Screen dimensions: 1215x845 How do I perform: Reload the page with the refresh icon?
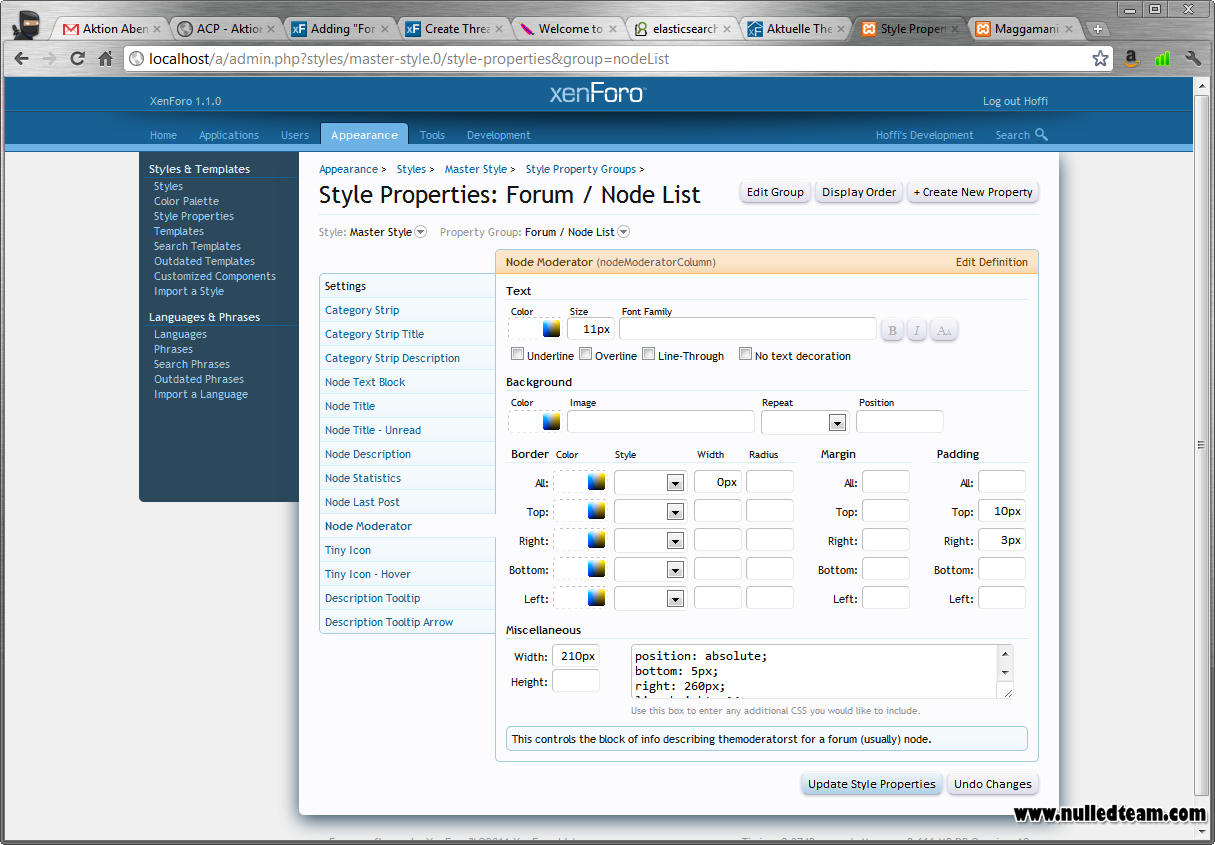(77, 58)
